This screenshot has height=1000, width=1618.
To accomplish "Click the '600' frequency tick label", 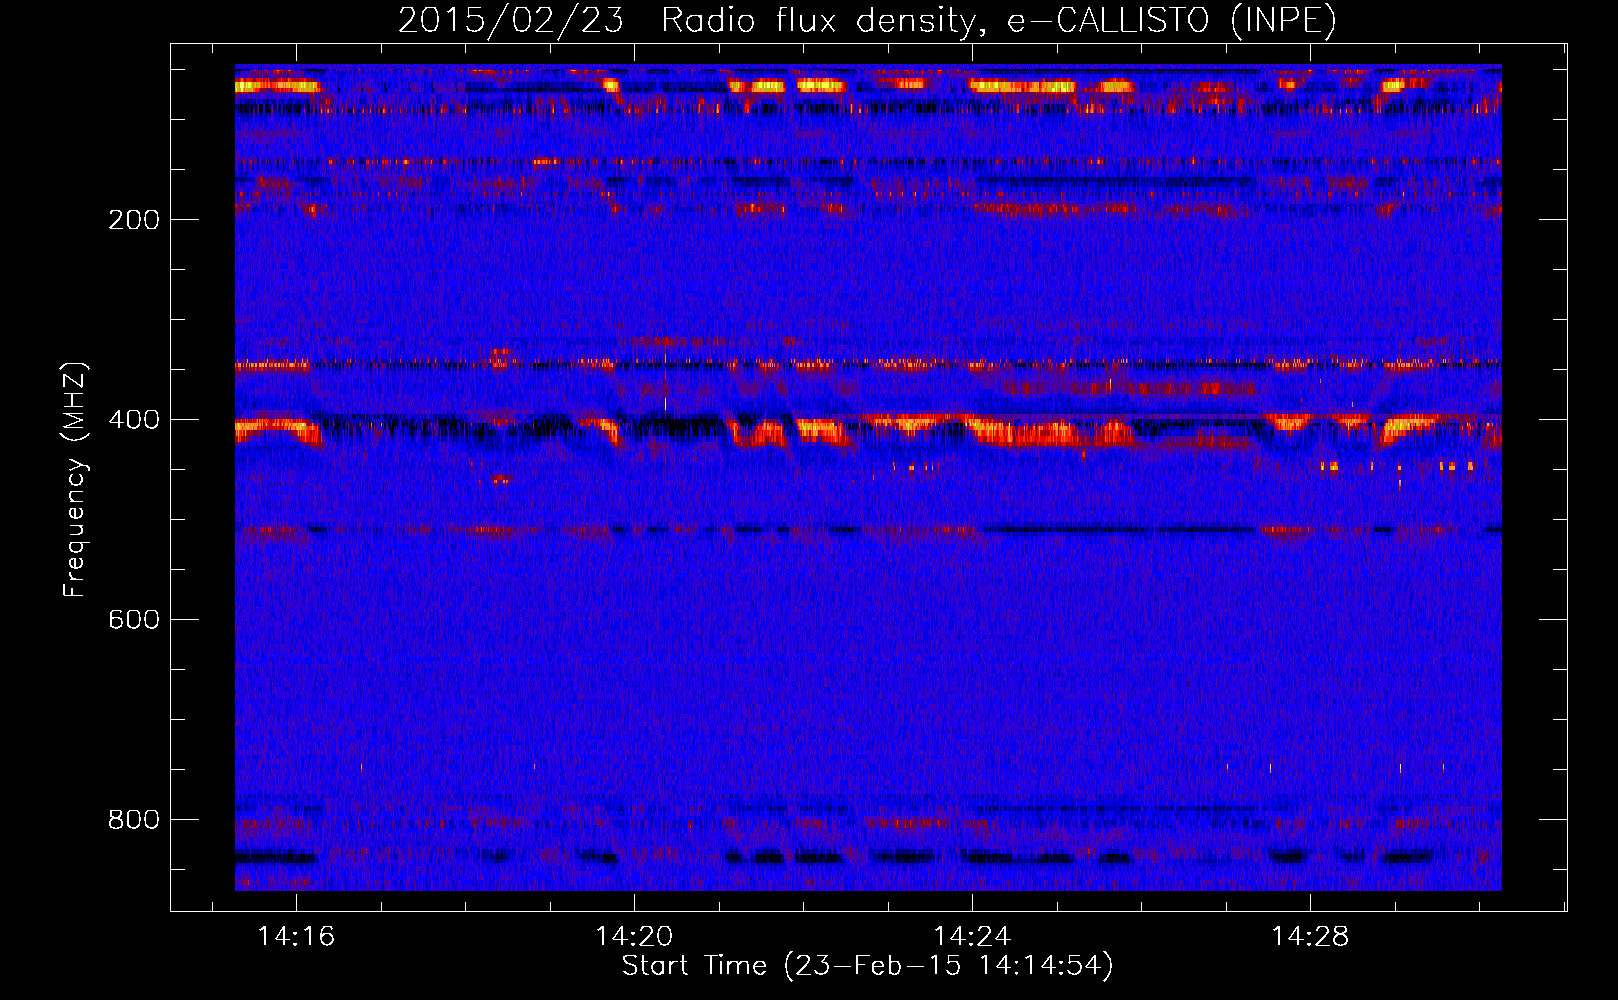I will [133, 619].
